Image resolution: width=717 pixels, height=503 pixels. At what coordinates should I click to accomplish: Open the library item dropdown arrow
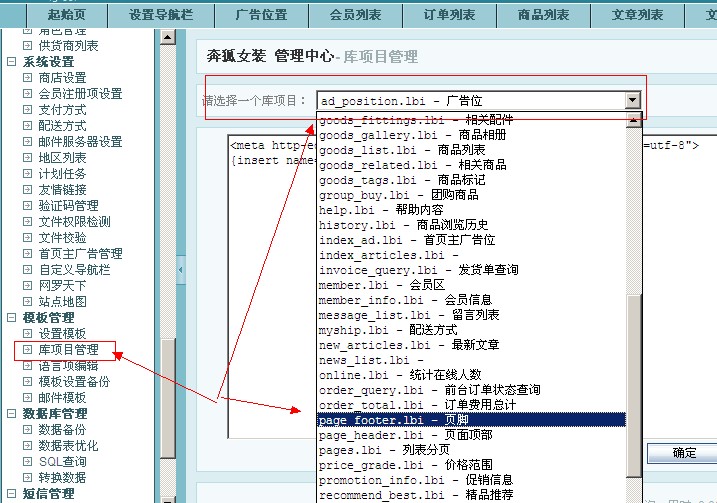pyautogui.click(x=632, y=100)
